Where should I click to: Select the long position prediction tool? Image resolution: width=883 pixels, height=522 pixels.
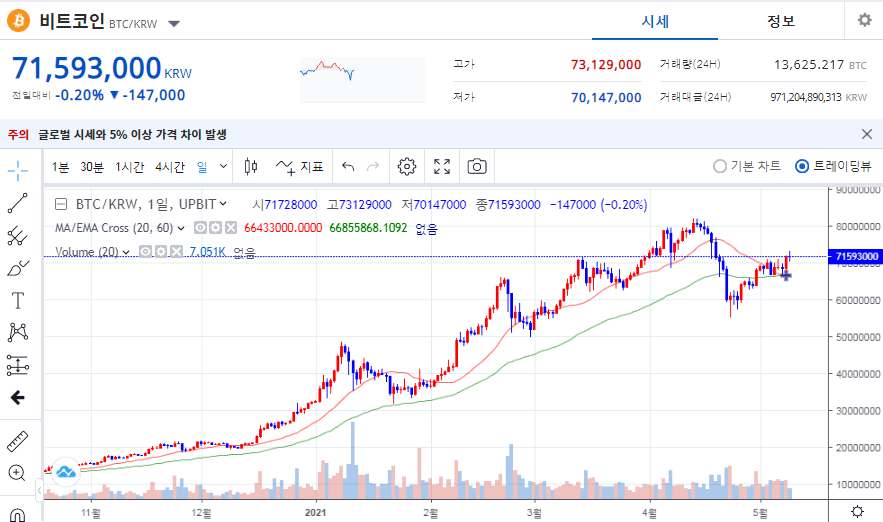pyautogui.click(x=17, y=365)
